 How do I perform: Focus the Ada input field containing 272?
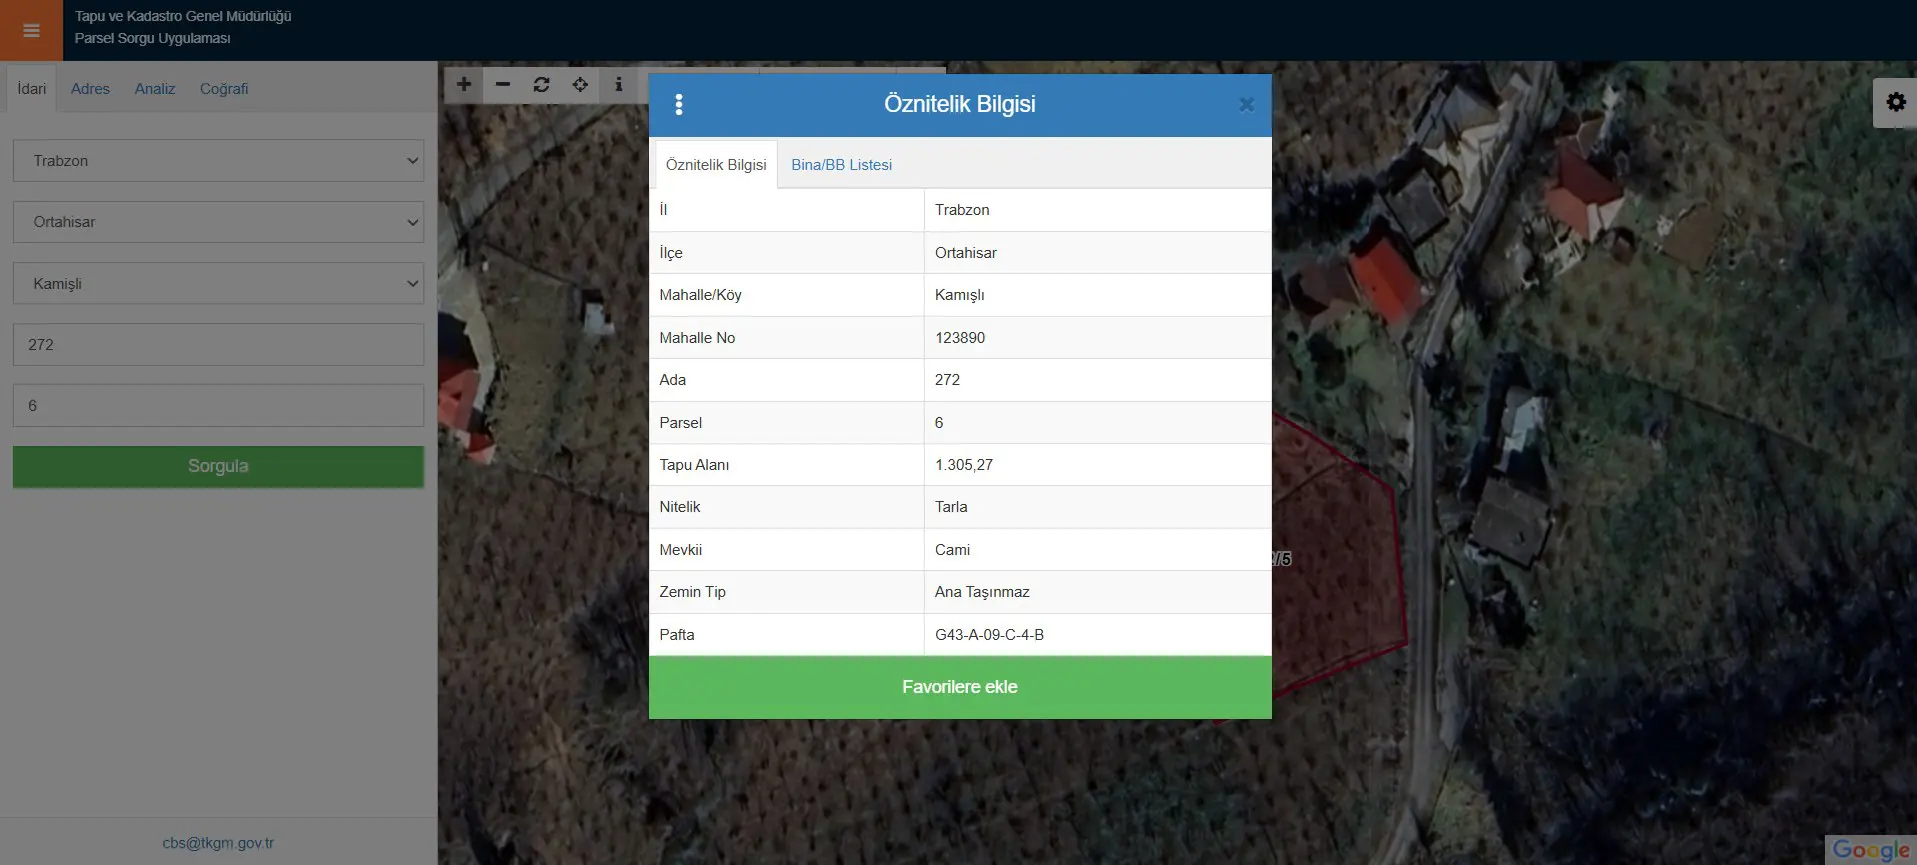[x=218, y=345]
